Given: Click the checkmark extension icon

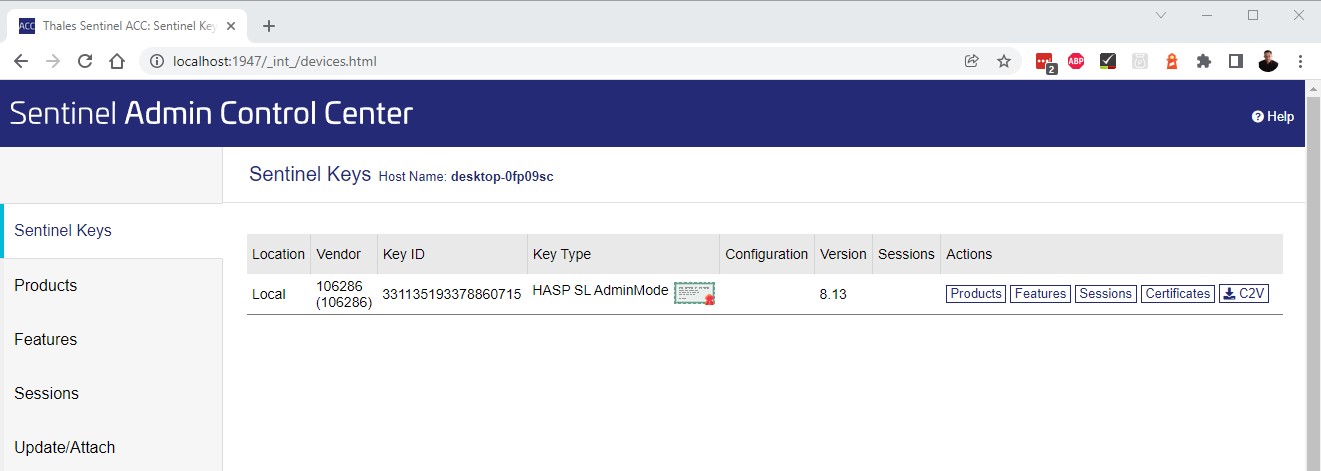Looking at the screenshot, I should (x=1108, y=61).
